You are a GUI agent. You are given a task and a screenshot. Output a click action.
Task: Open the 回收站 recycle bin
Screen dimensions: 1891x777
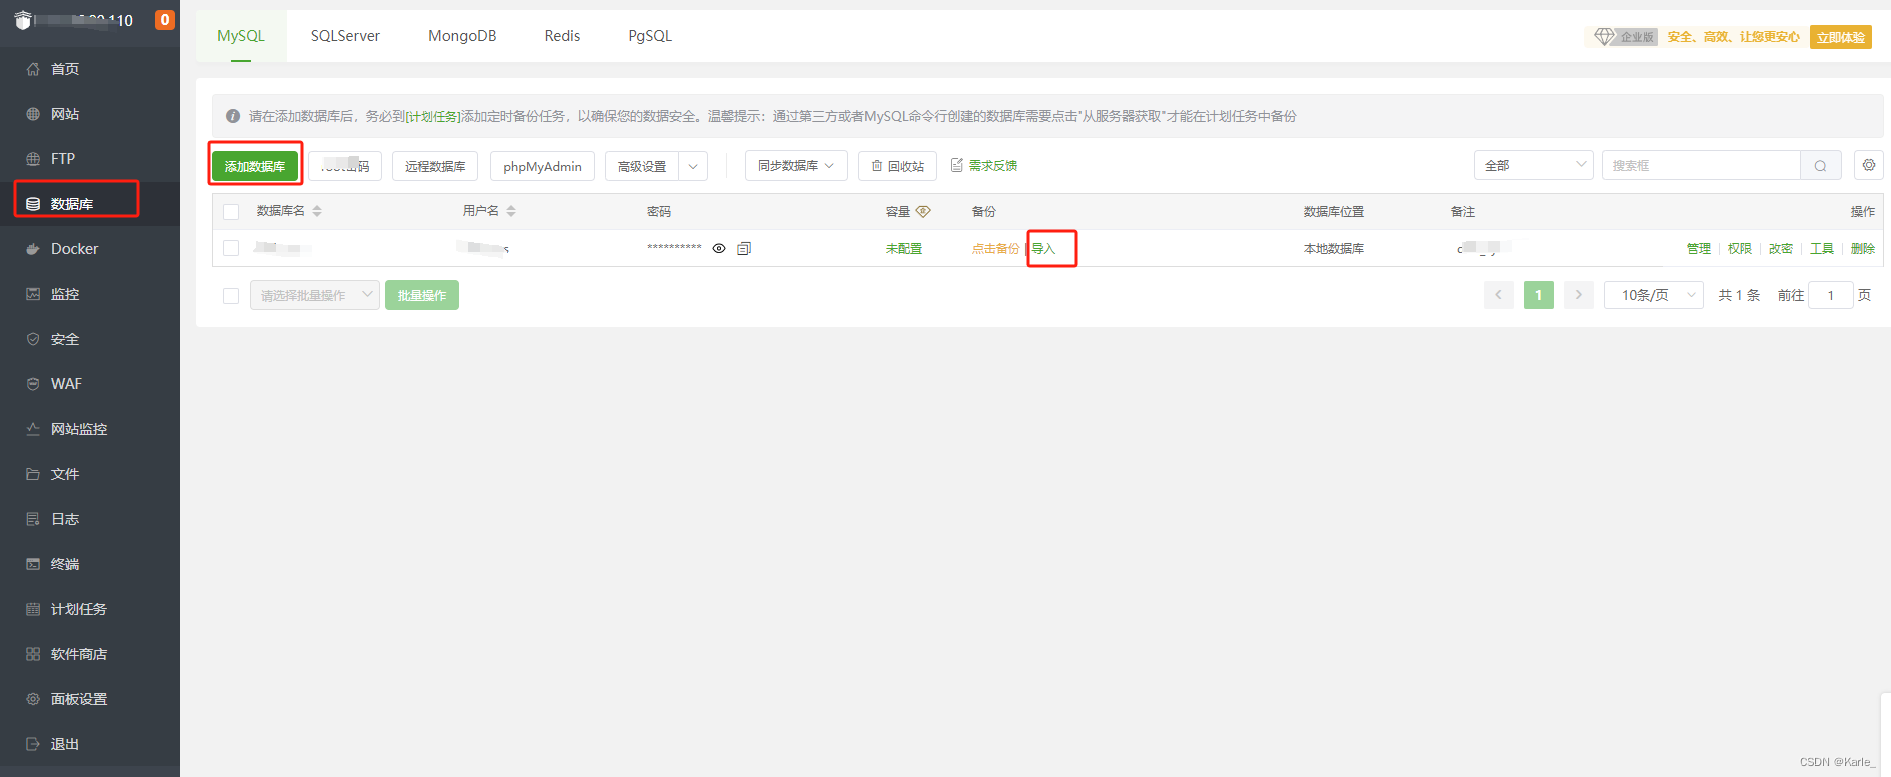click(x=897, y=166)
